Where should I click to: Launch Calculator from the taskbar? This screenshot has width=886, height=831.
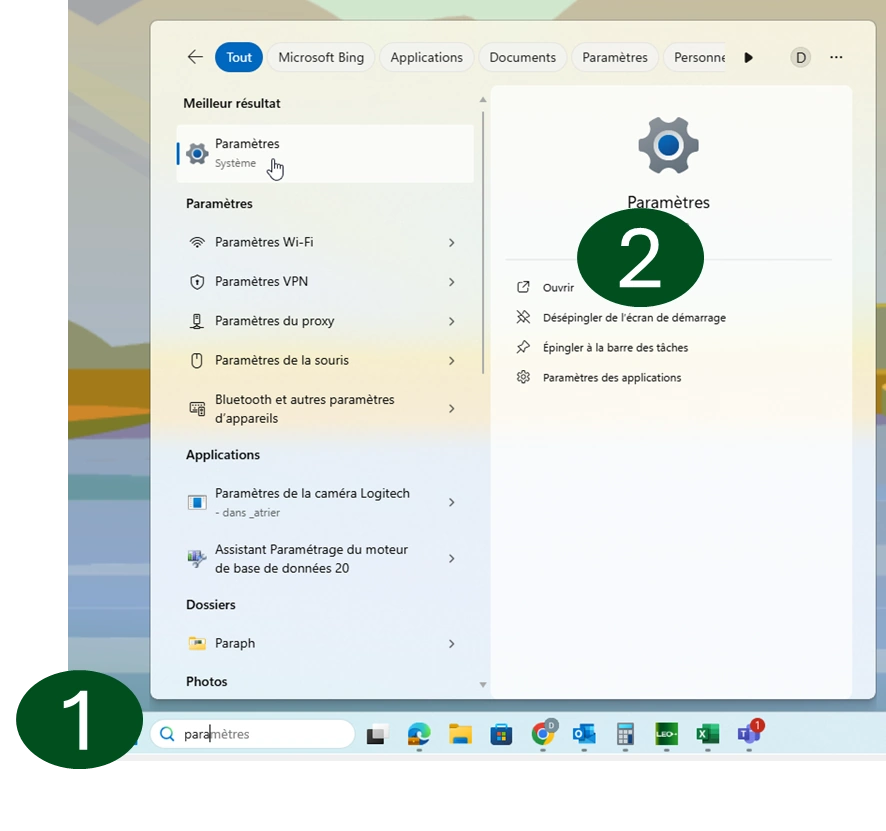(x=626, y=735)
